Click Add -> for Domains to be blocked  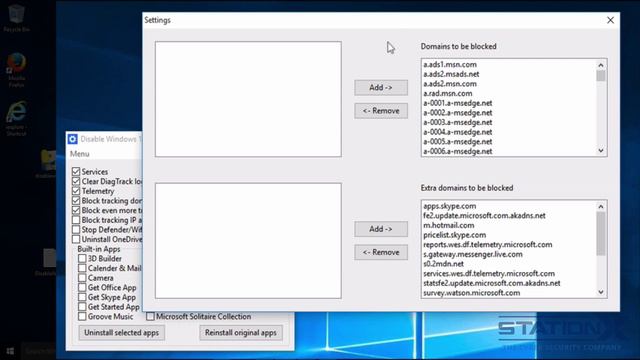(381, 87)
